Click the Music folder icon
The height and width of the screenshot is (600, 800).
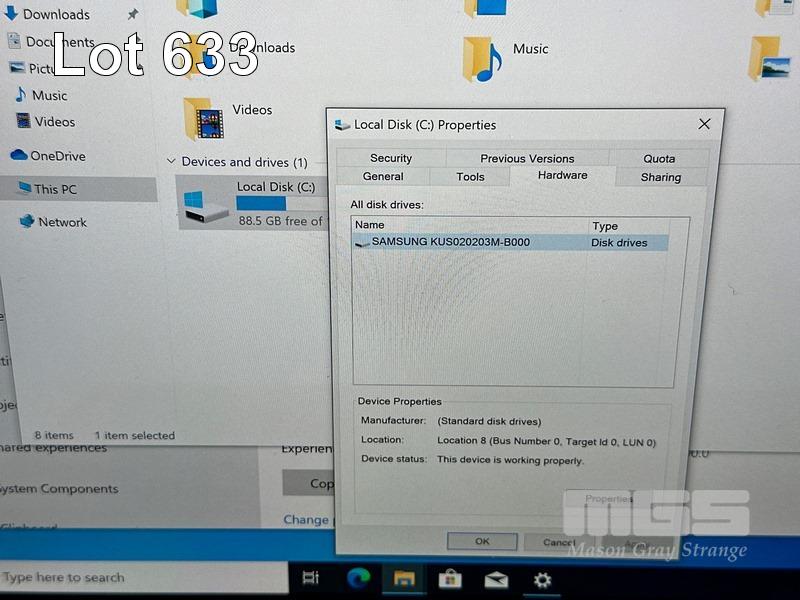483,60
